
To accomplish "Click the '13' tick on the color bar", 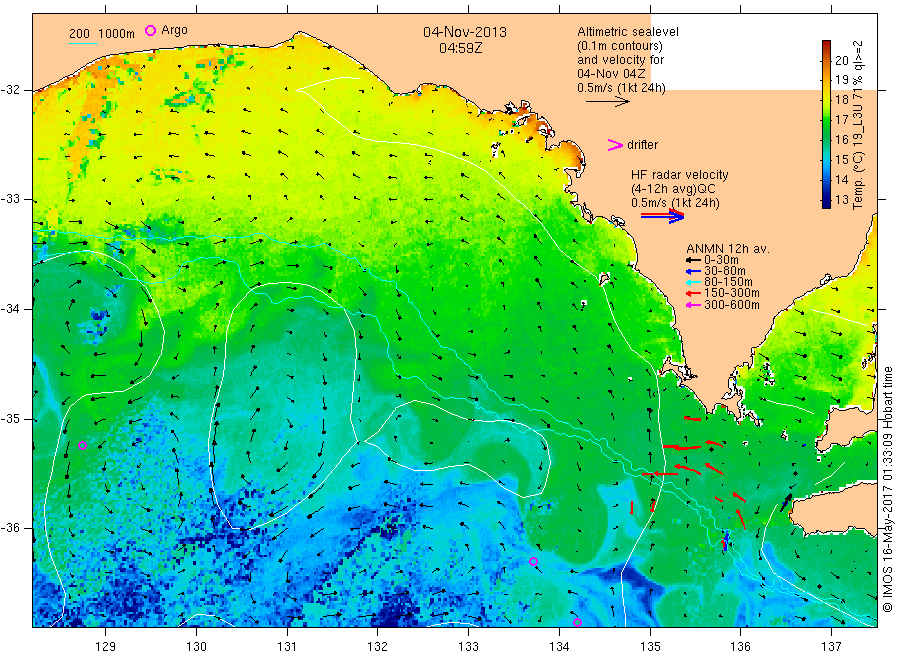I will click(x=841, y=200).
